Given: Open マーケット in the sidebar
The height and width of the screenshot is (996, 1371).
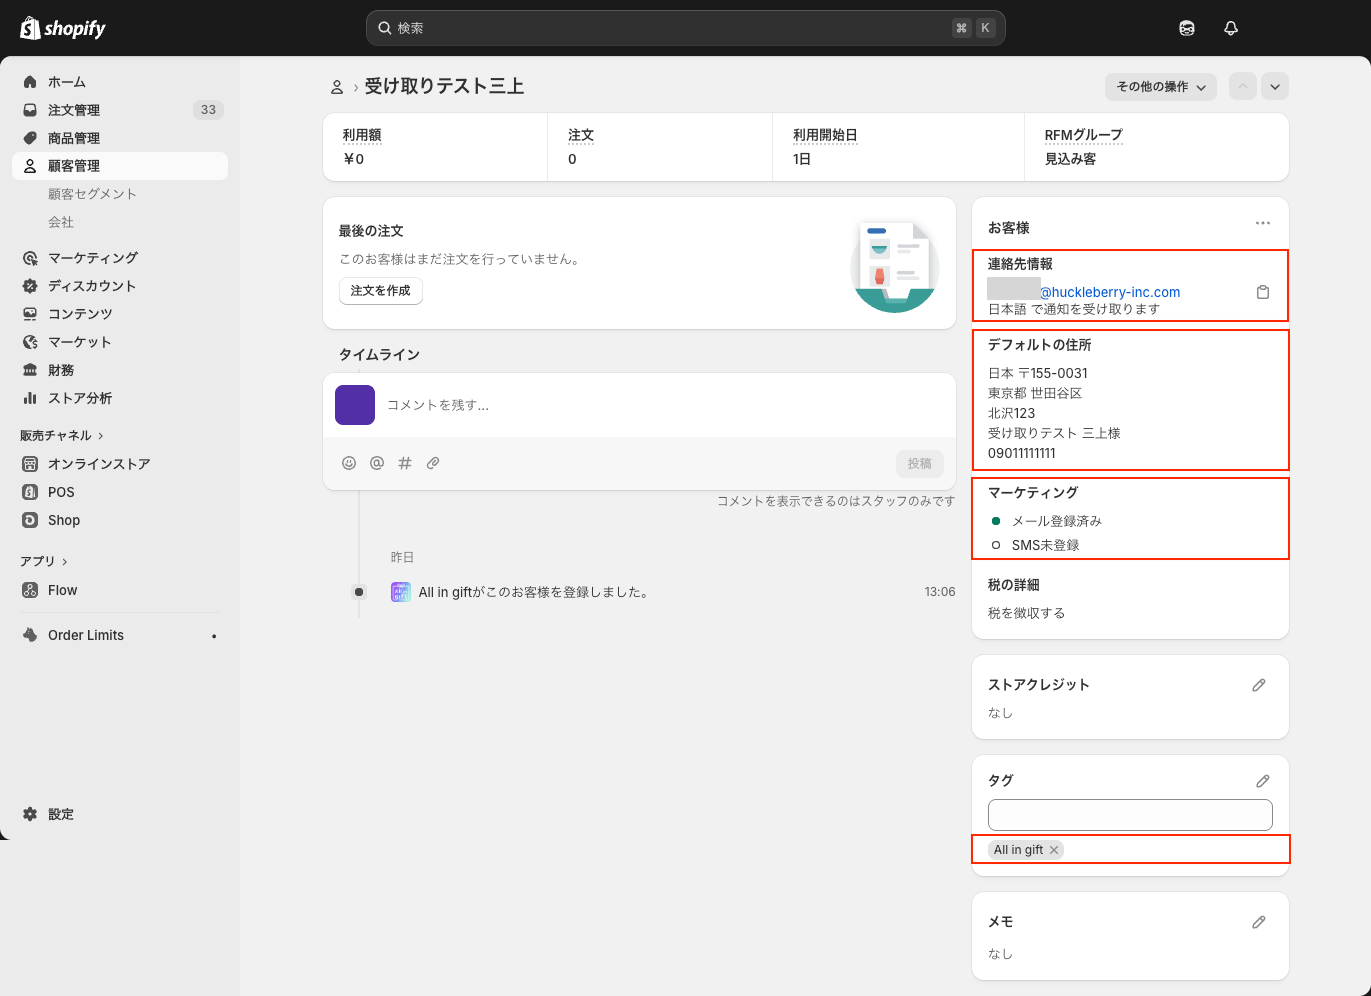Looking at the screenshot, I should (120, 342).
